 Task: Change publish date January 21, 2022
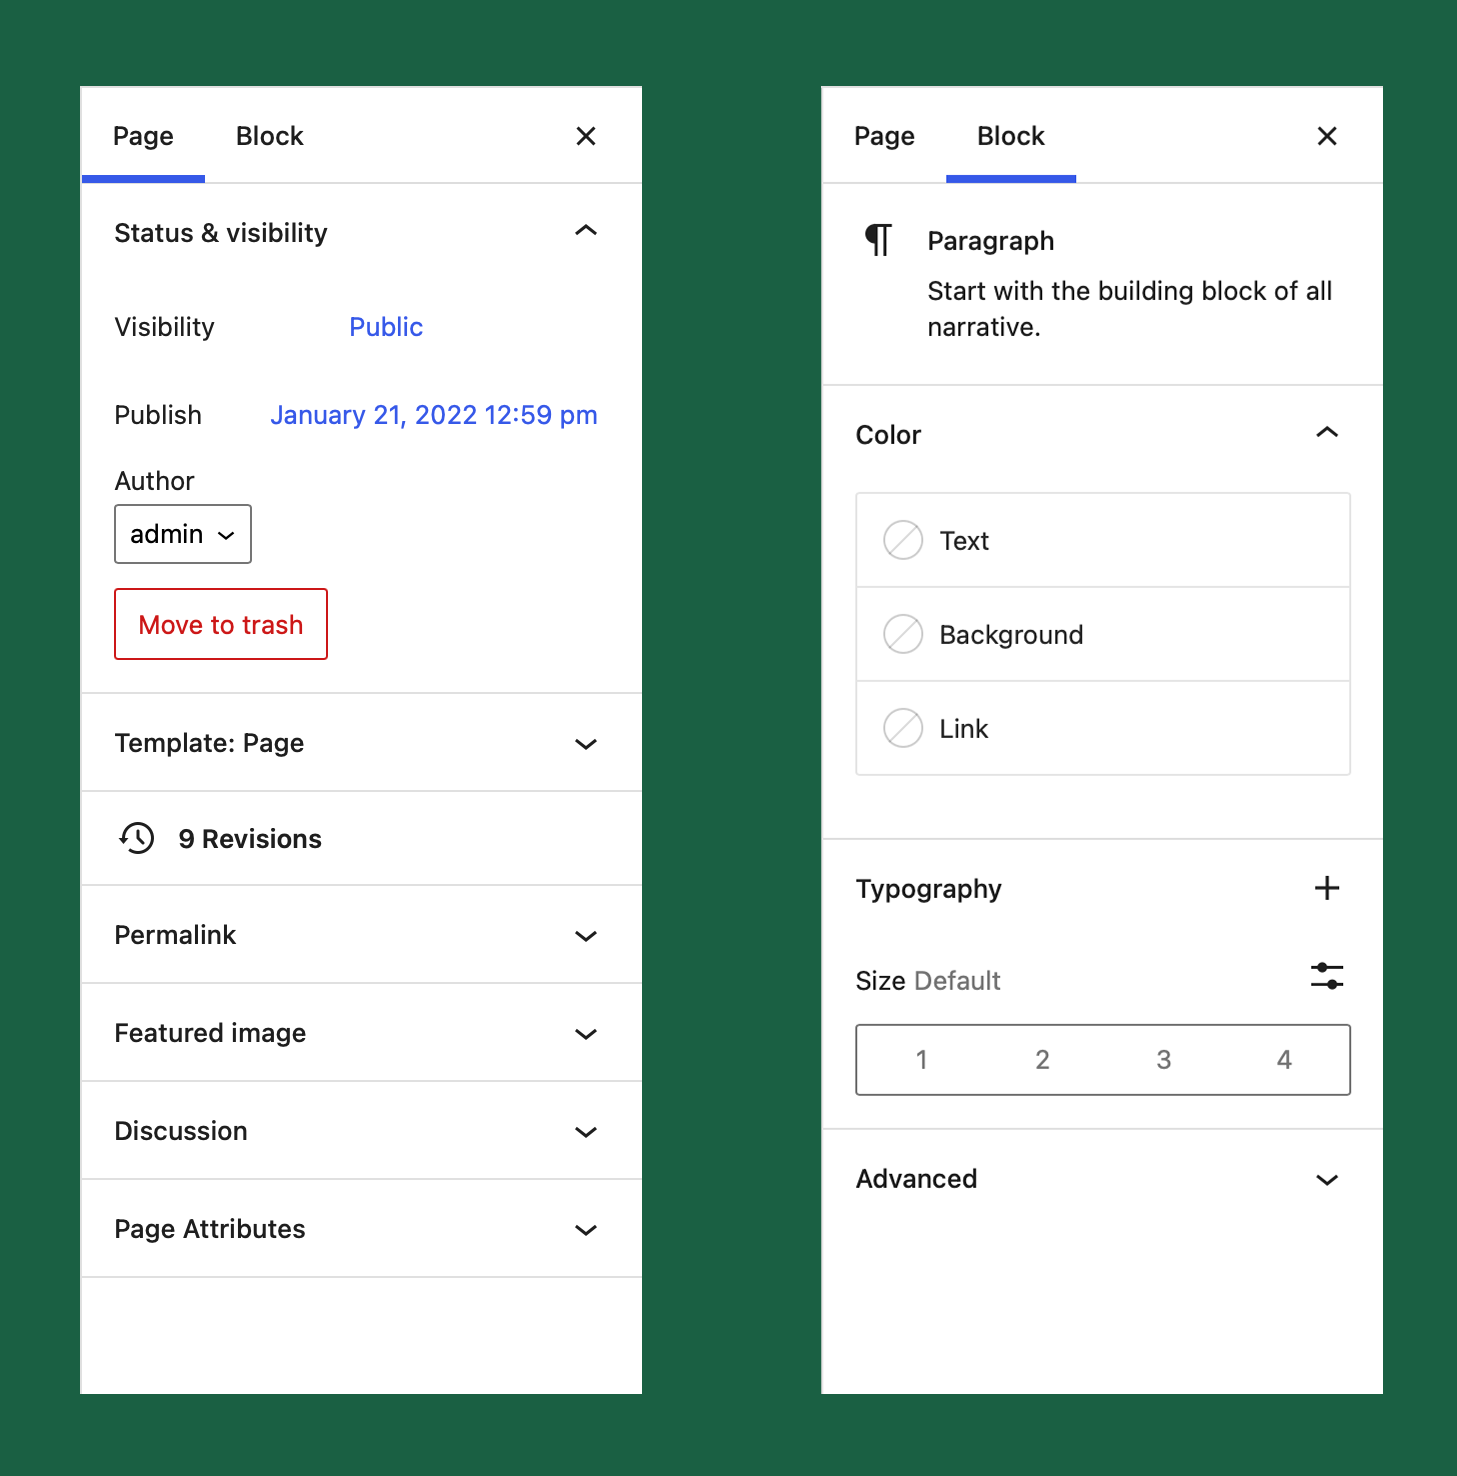pos(433,414)
